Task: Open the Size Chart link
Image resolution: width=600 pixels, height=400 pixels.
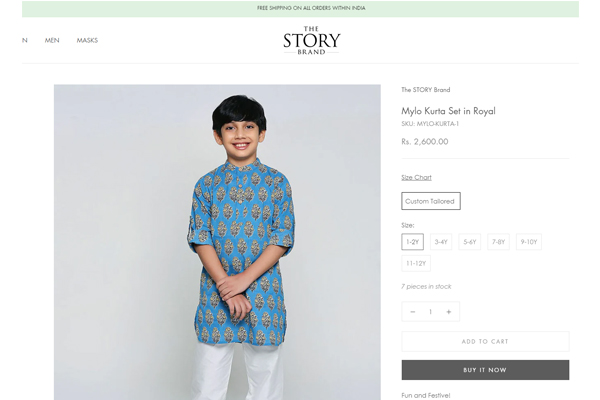Action: click(416, 177)
